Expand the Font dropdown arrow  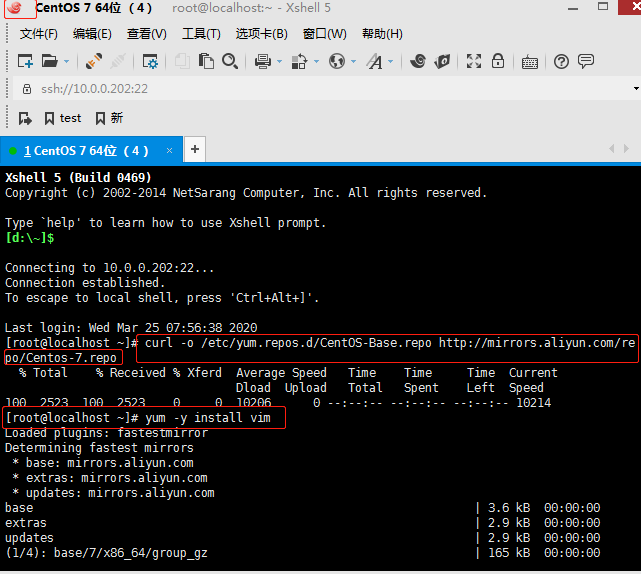point(390,61)
